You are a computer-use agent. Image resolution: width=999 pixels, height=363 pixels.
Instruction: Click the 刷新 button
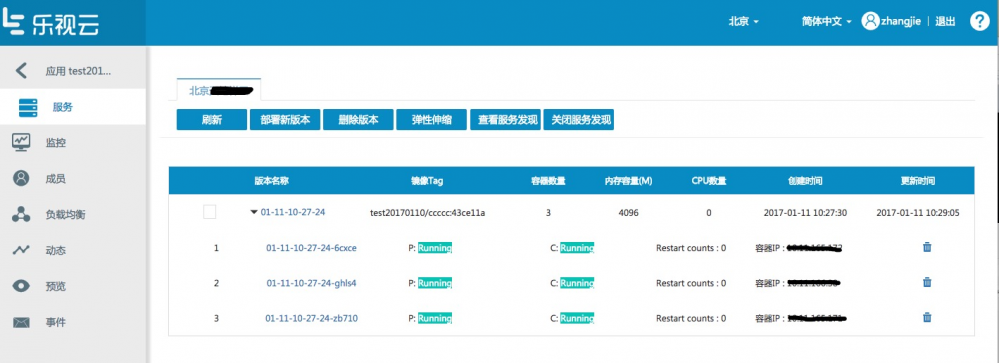(212, 120)
